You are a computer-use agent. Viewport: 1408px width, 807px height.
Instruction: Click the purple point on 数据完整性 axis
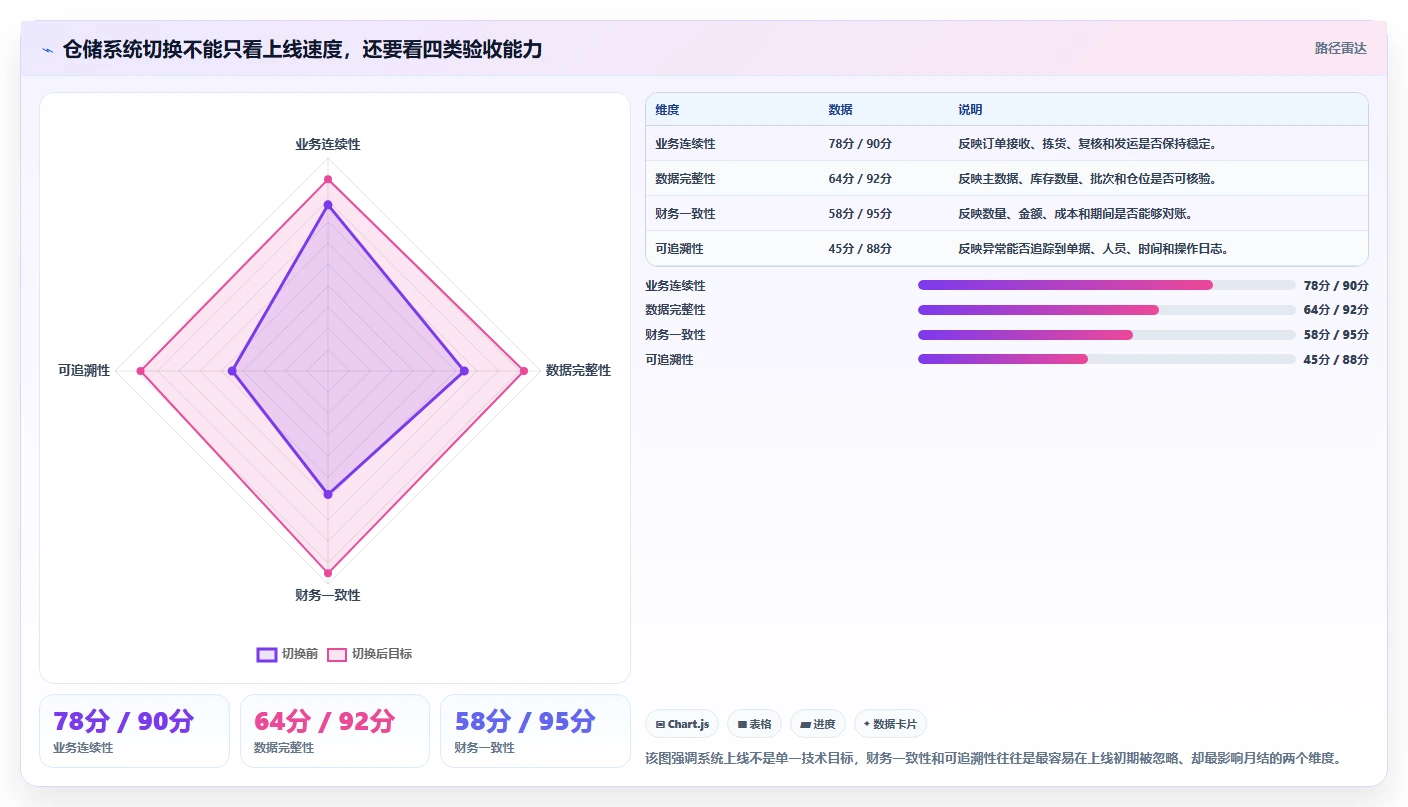[464, 371]
